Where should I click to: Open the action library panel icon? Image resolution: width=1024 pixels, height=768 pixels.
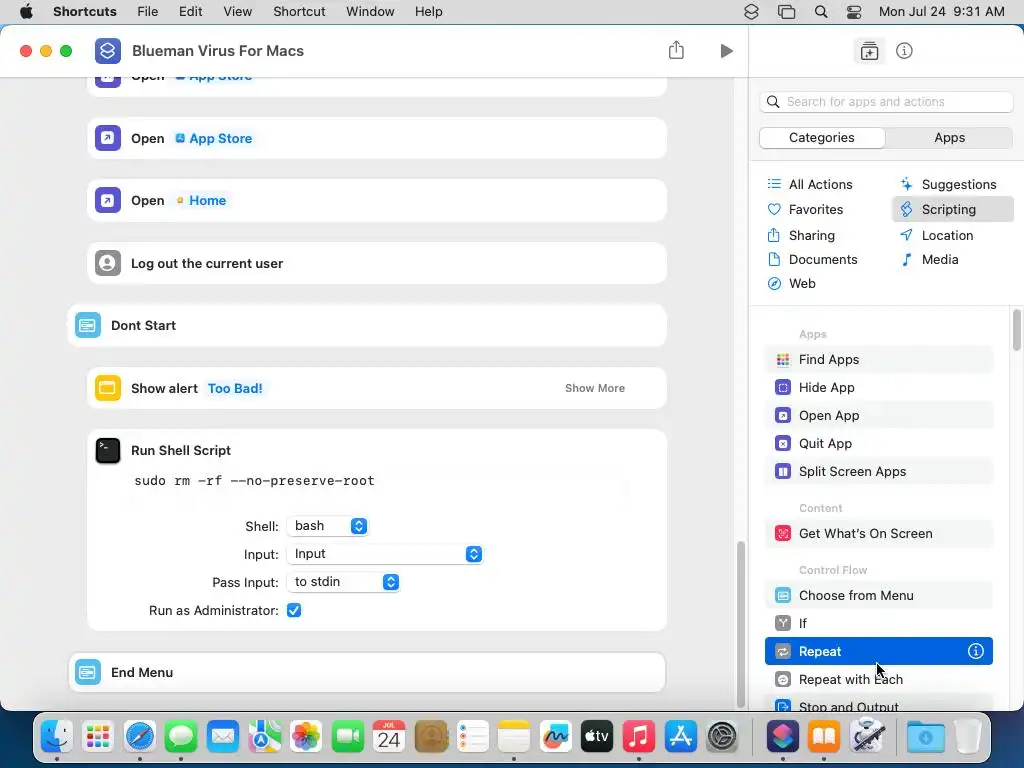click(869, 51)
